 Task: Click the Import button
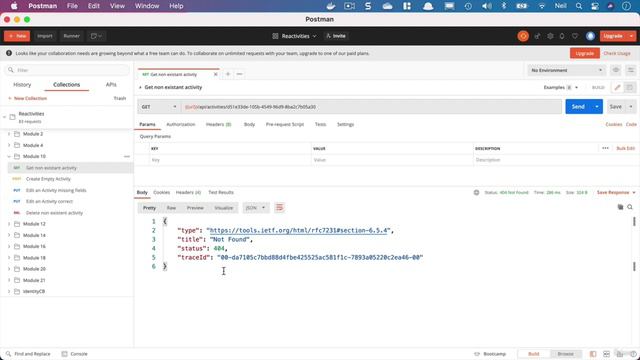(44, 36)
